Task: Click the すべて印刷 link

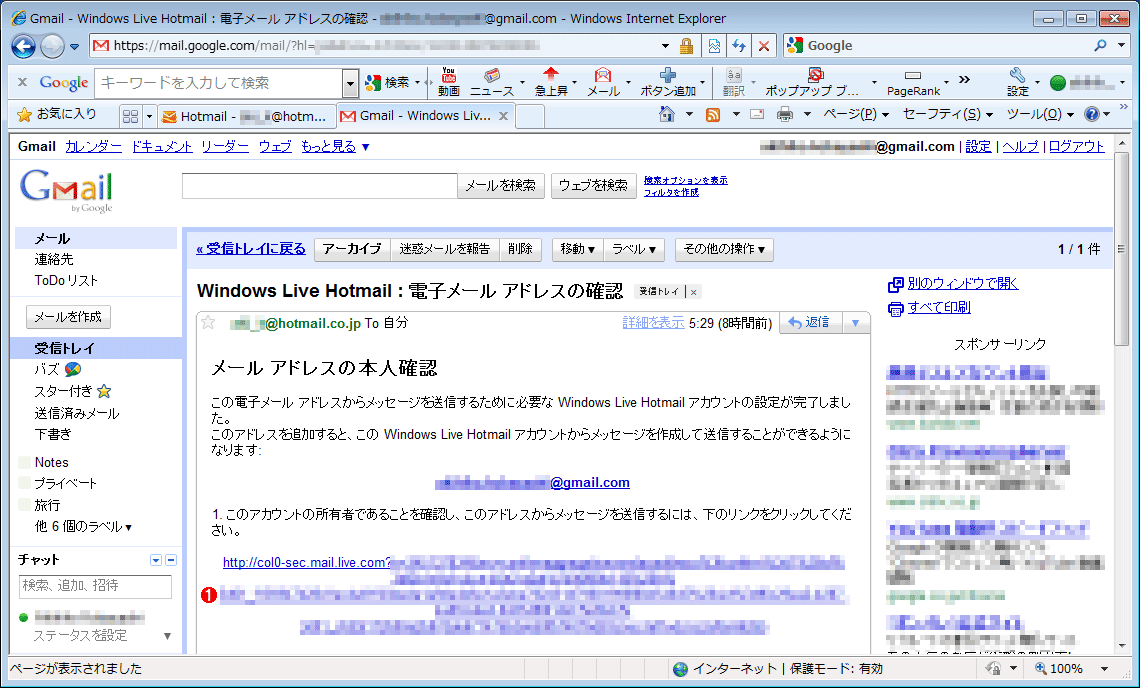Action: point(939,308)
